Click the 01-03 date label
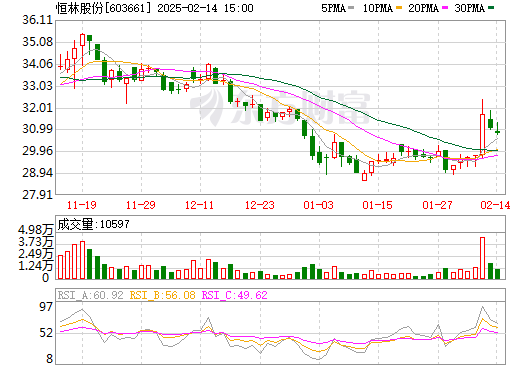 pos(318,205)
